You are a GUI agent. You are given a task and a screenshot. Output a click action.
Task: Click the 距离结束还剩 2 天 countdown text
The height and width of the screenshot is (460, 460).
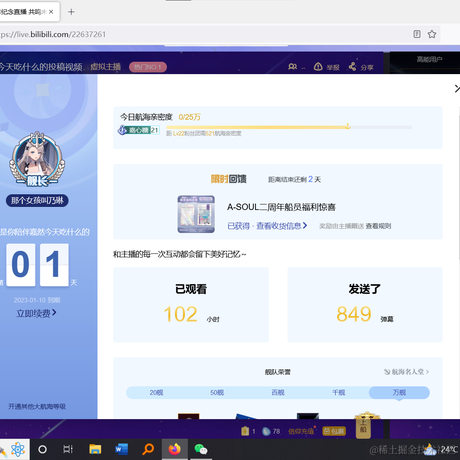pos(294,180)
